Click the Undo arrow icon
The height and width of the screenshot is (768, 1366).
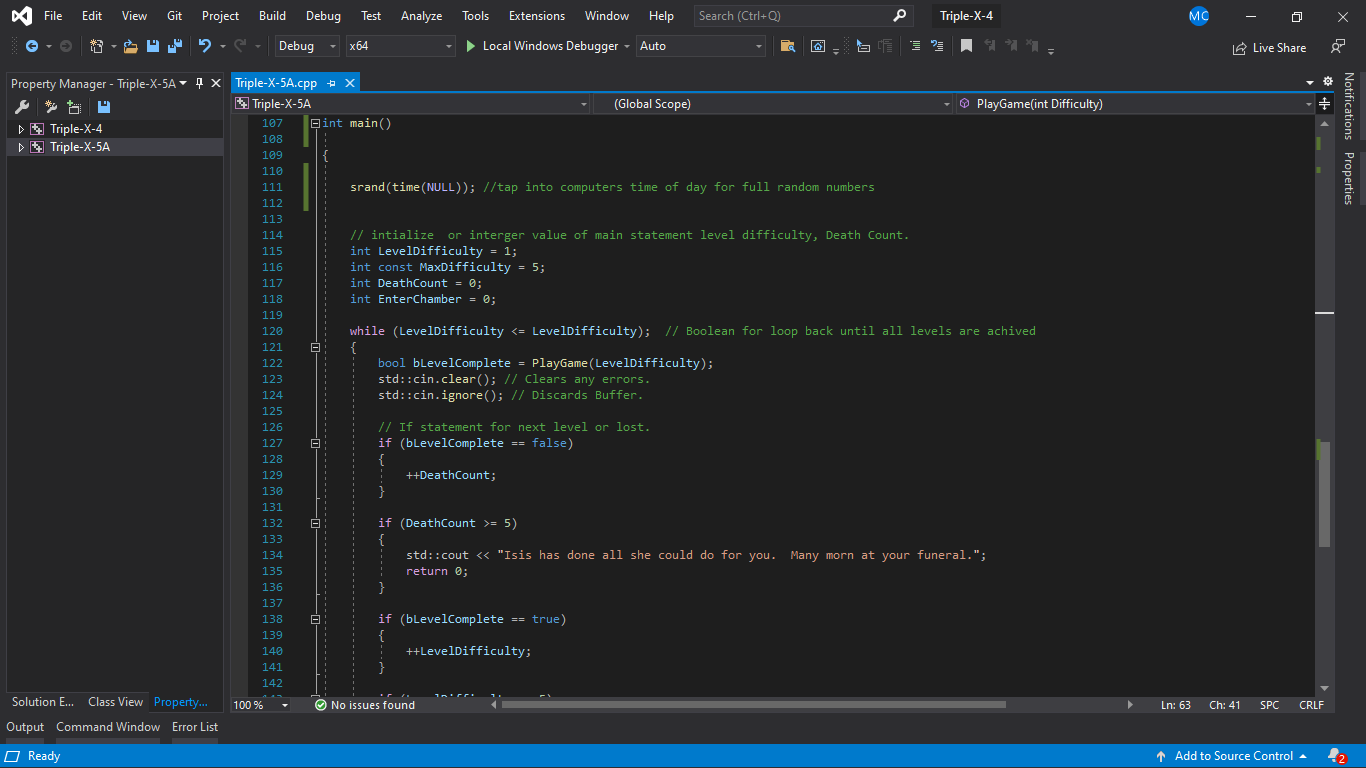coord(204,46)
